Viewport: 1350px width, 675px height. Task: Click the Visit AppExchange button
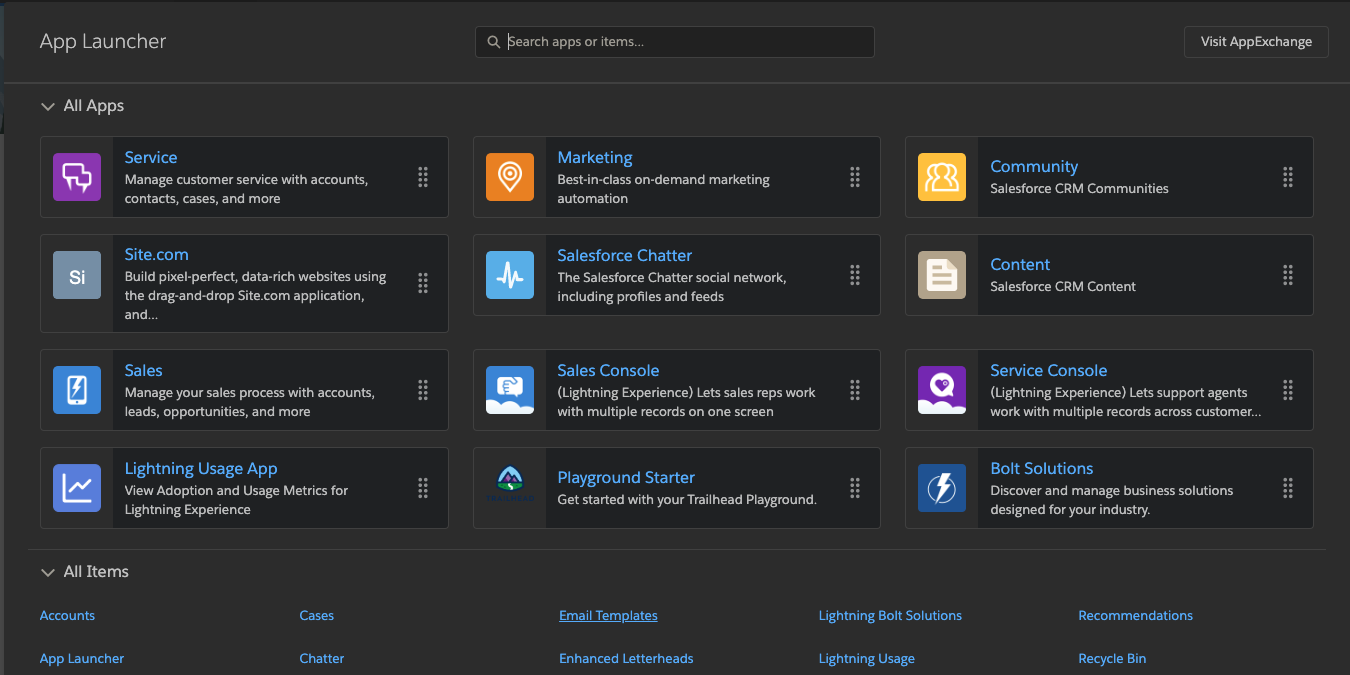click(1257, 42)
